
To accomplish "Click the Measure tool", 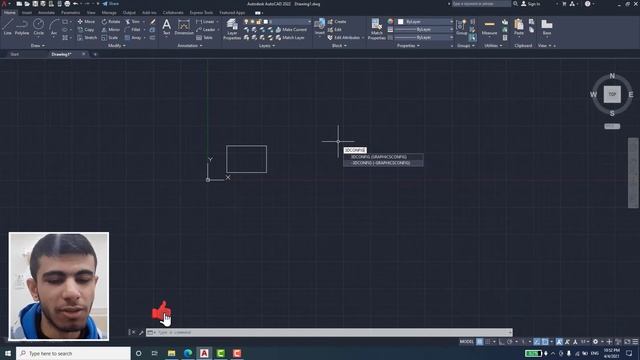I will [489, 28].
